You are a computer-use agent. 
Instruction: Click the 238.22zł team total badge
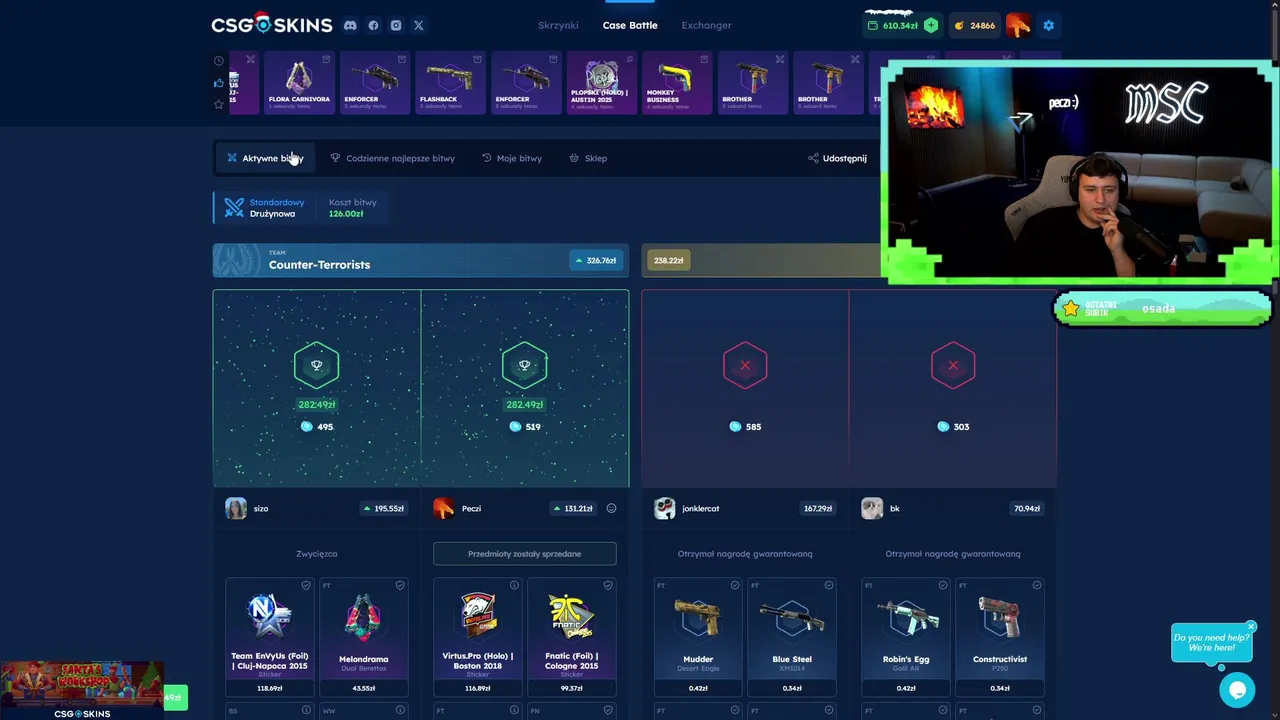click(668, 260)
